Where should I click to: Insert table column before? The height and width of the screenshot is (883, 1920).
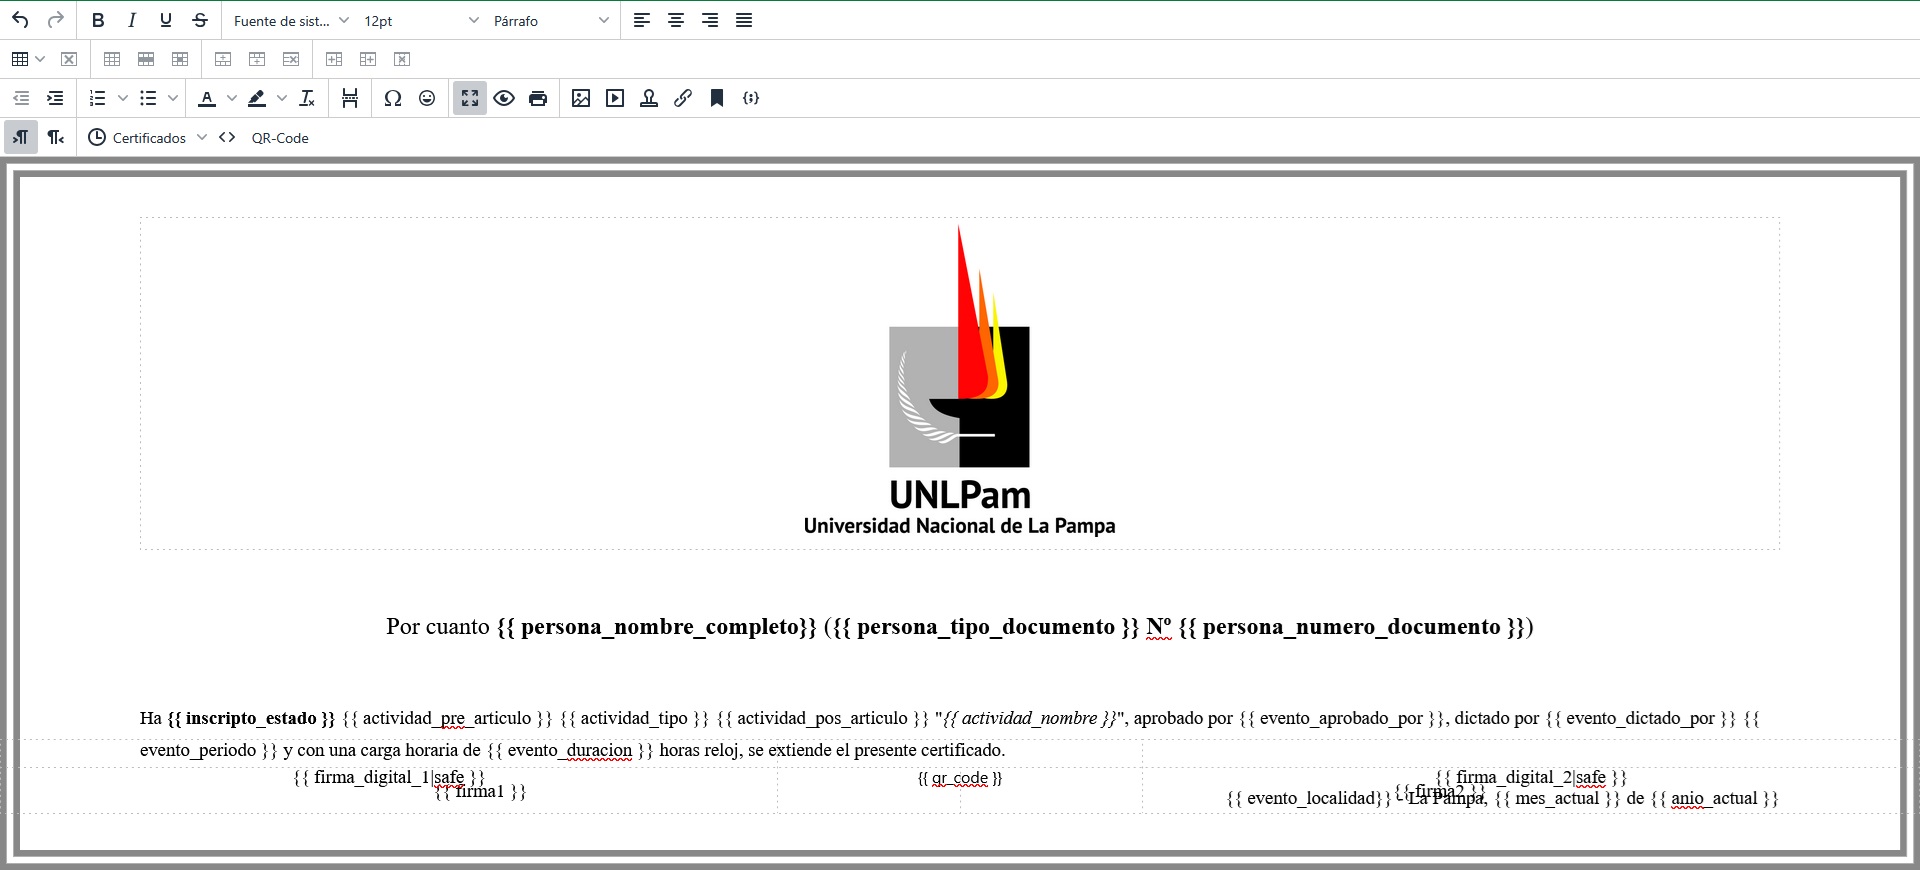click(x=334, y=59)
